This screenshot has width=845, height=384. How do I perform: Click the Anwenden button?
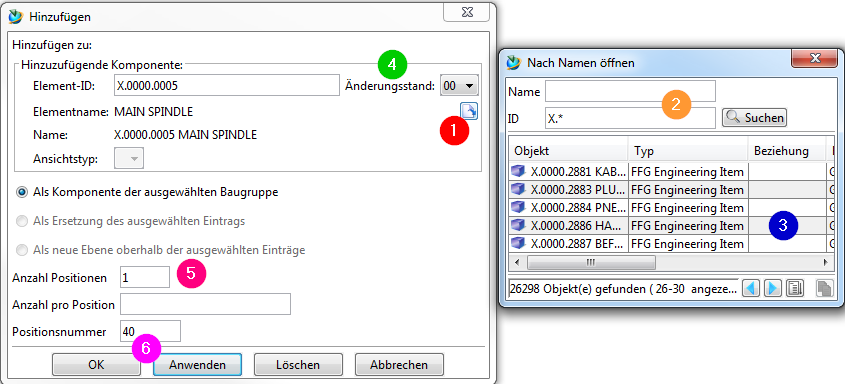(x=197, y=365)
